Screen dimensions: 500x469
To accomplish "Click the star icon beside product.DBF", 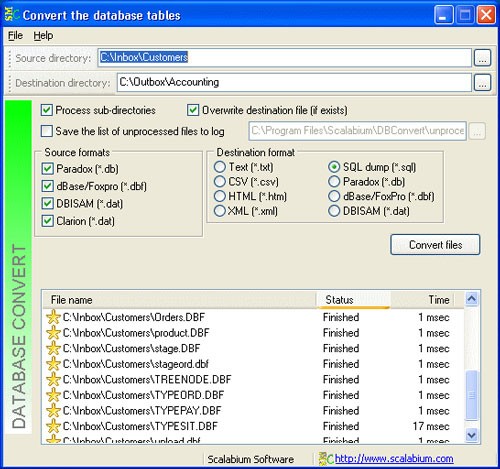I will 53,333.
